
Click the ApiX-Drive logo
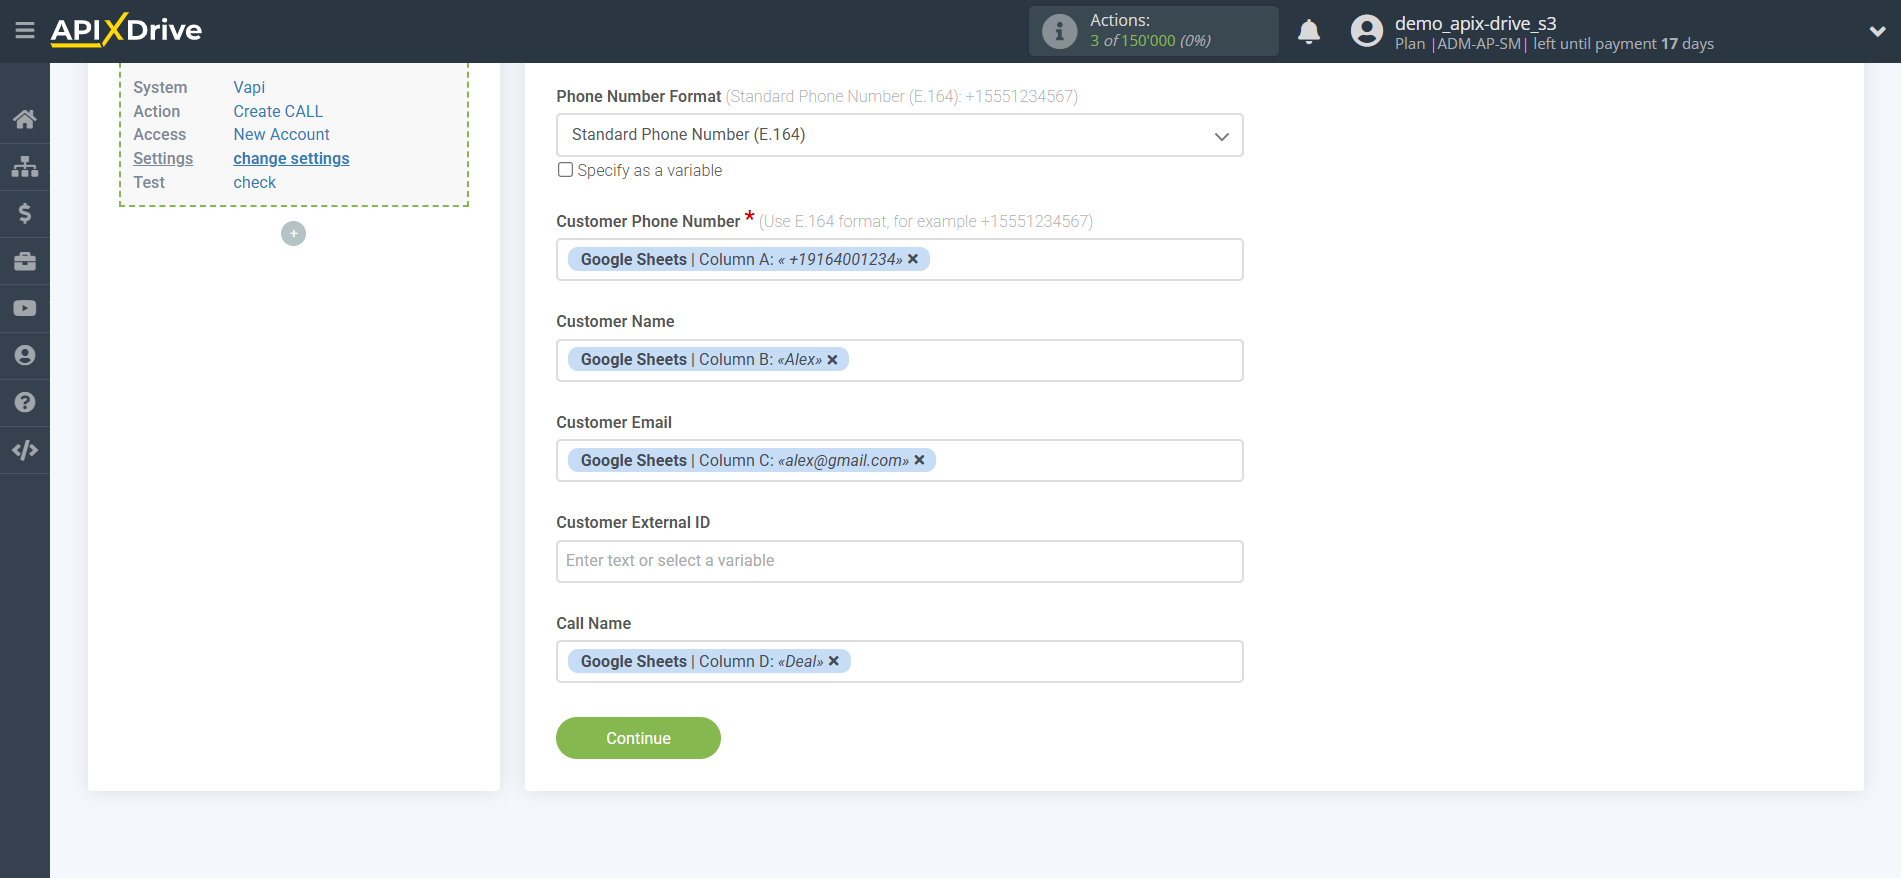pos(126,30)
